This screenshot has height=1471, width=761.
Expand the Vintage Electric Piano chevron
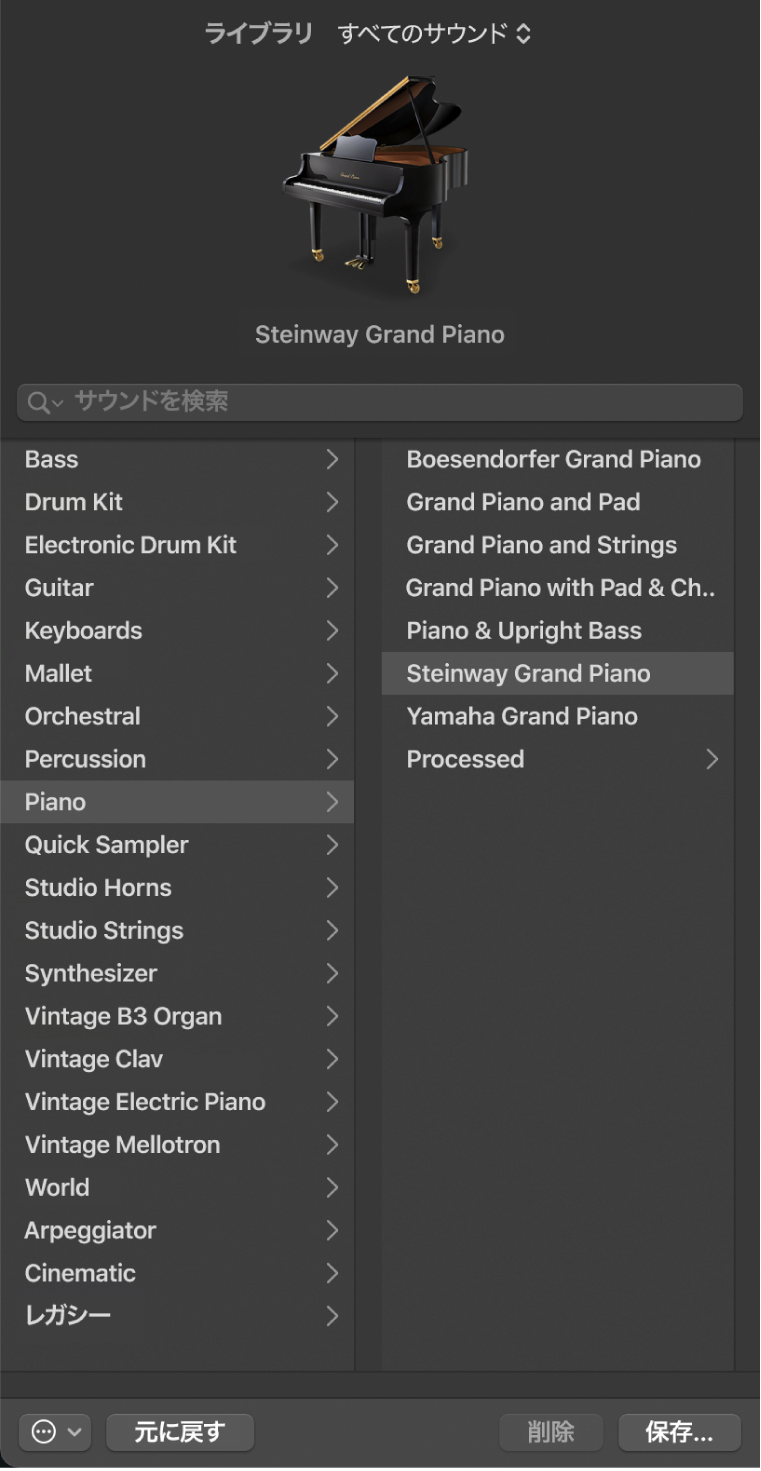tap(332, 1102)
